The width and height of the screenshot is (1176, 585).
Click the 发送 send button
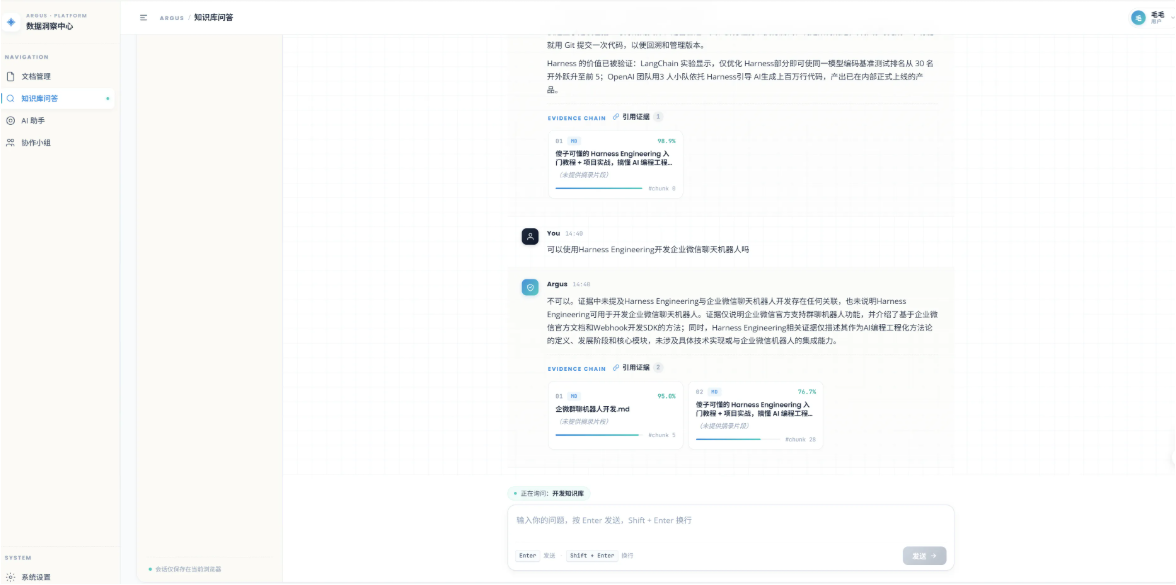(x=925, y=556)
